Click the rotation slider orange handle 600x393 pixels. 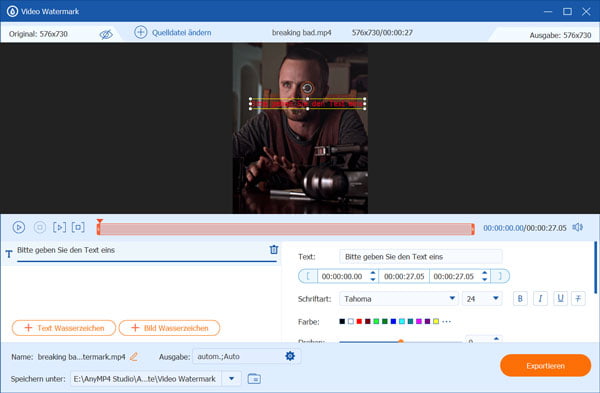(401, 341)
